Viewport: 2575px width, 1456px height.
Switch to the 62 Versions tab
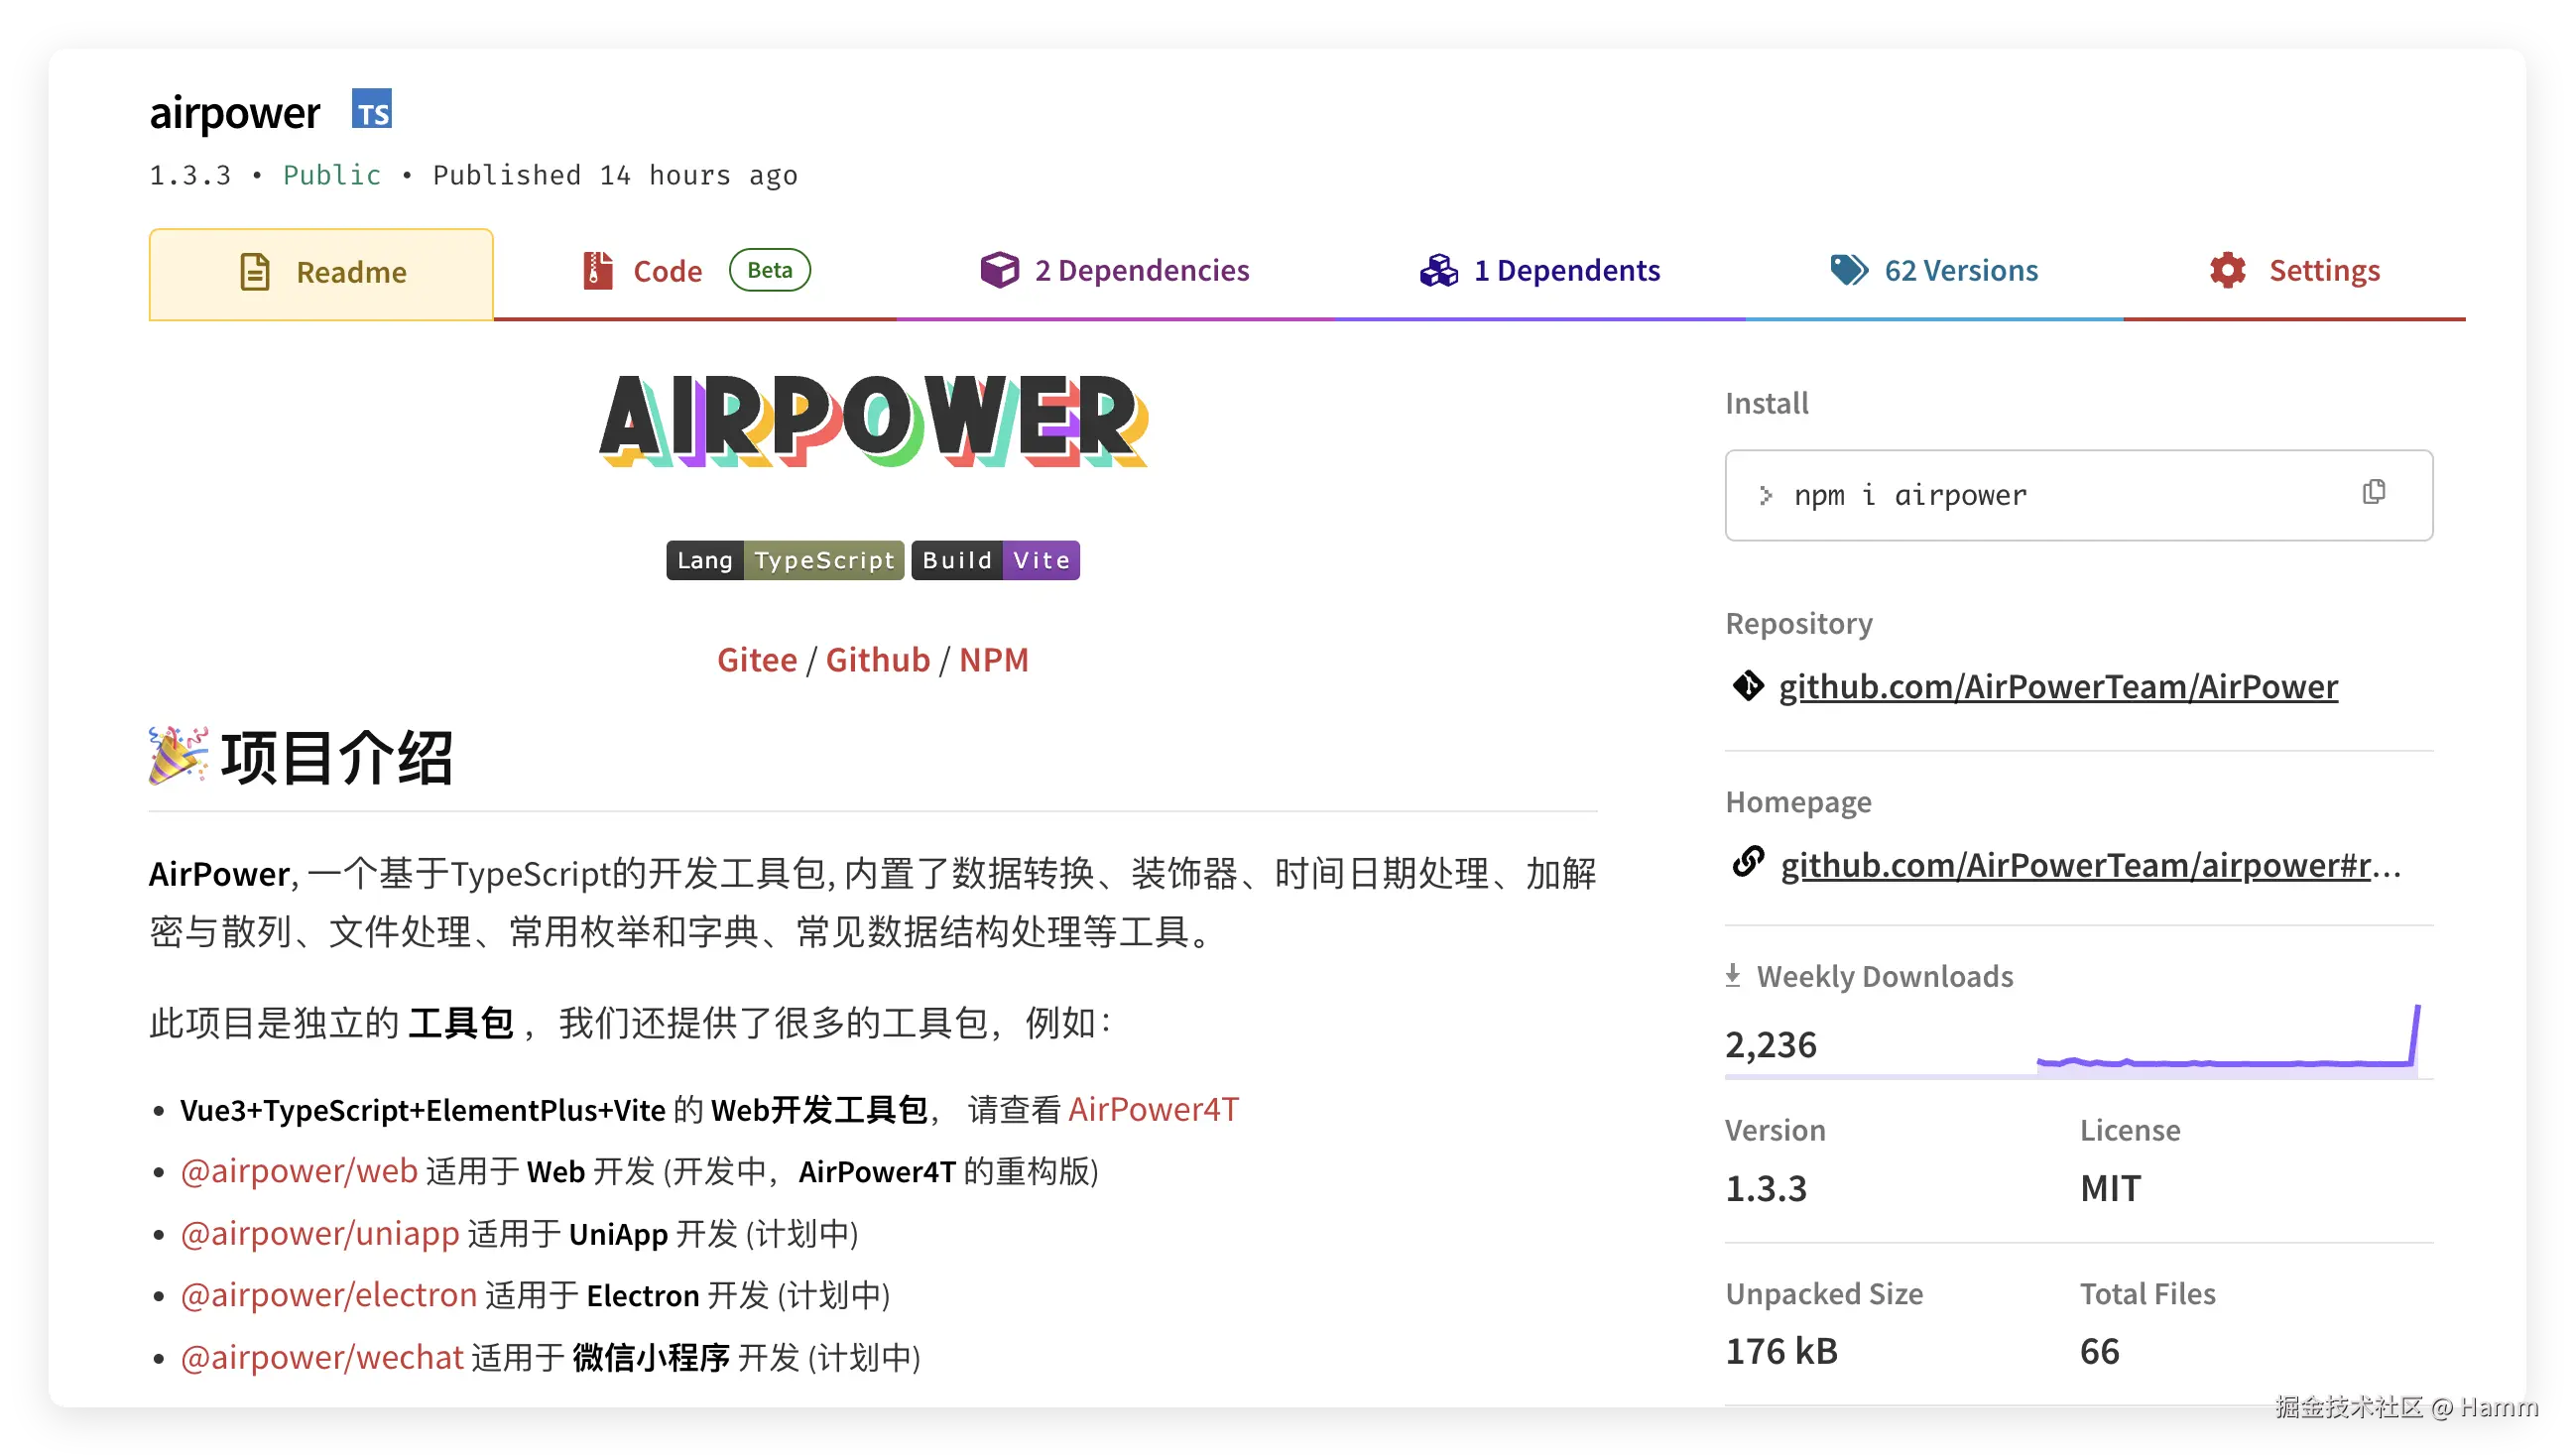pyautogui.click(x=1961, y=269)
